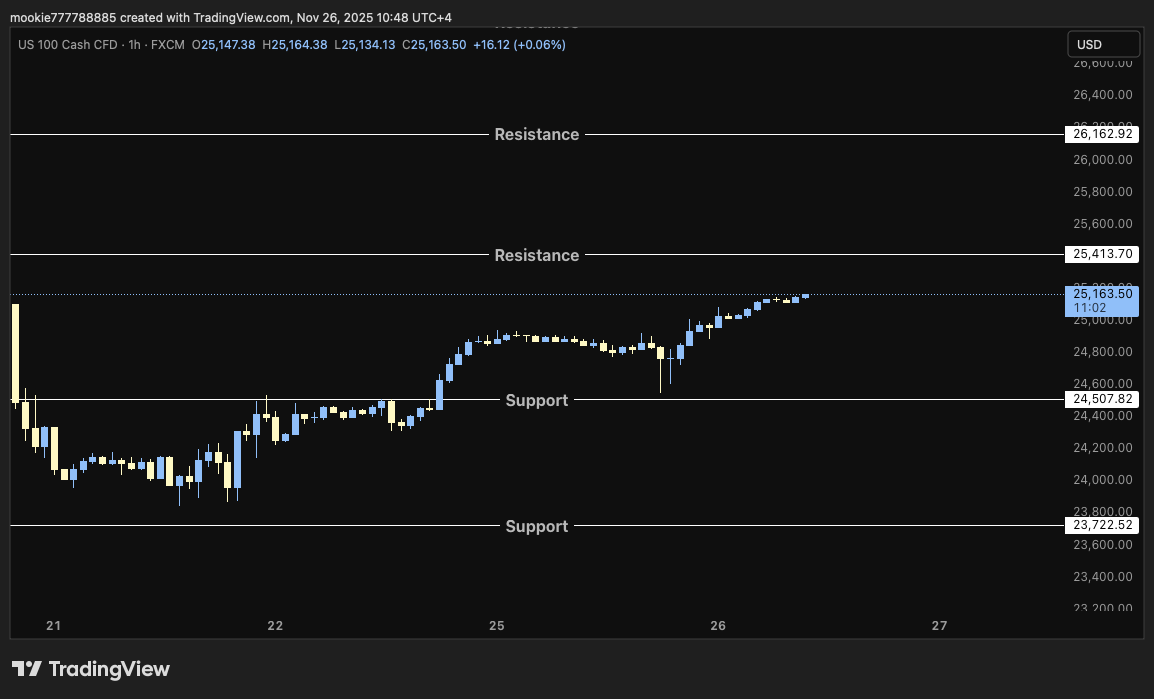Click the TradingView wordmark text at bottom
This screenshot has width=1154, height=699.
(x=109, y=669)
